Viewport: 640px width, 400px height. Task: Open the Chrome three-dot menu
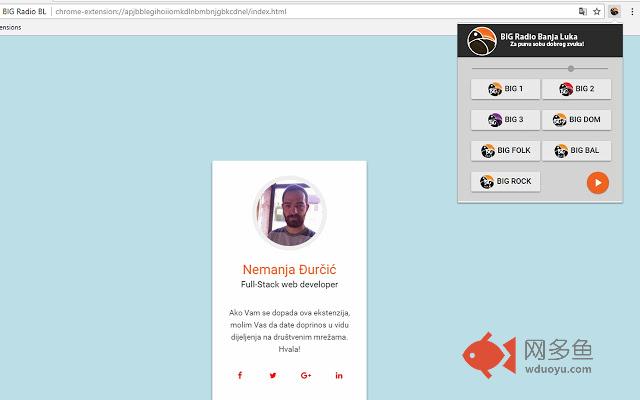[632, 11]
